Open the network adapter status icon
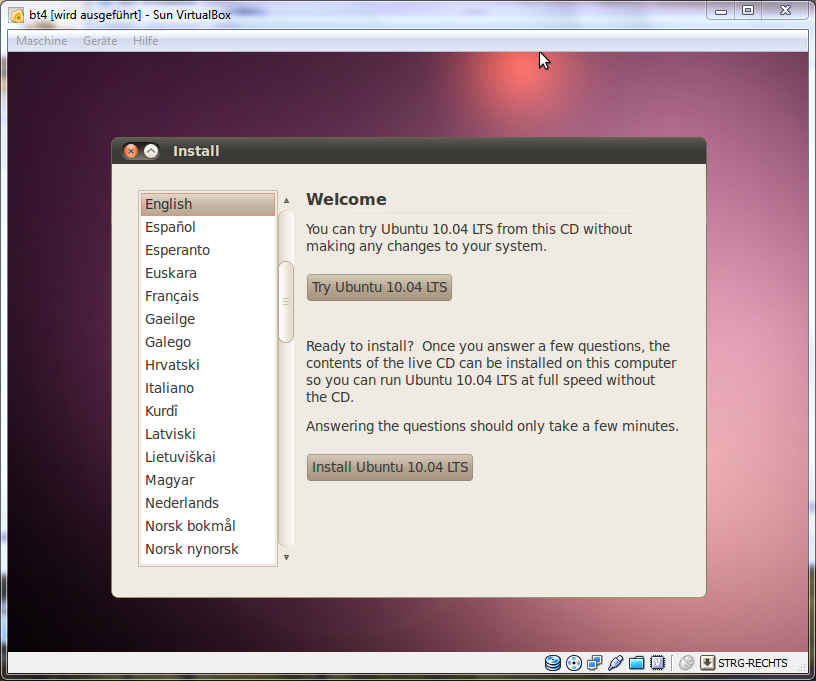 pyautogui.click(x=595, y=663)
